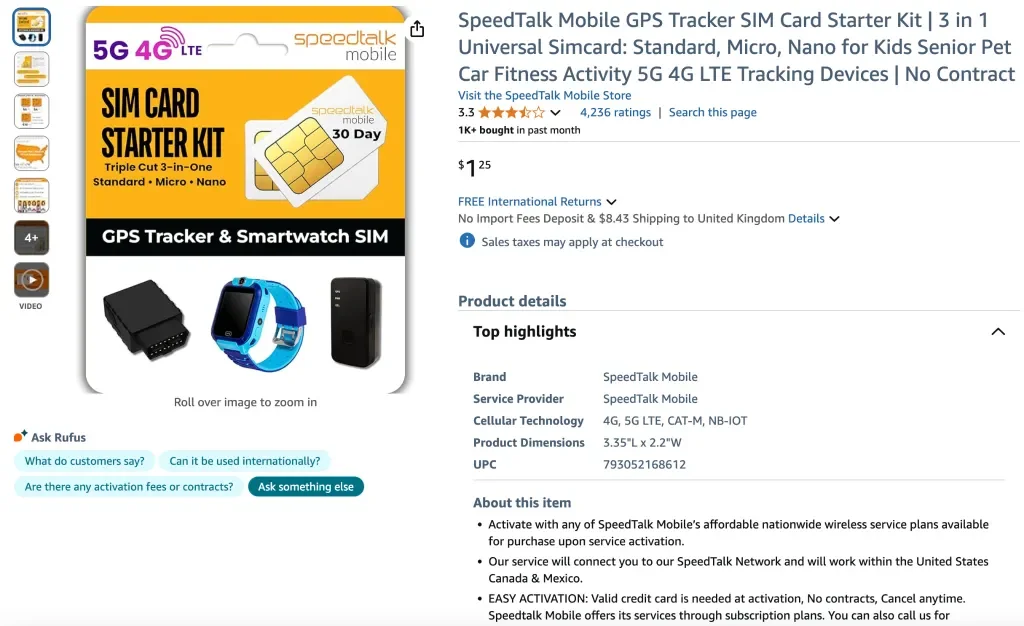The width and height of the screenshot is (1024, 626).
Task: Ask "What do customers say?" suggestion
Action: point(84,461)
